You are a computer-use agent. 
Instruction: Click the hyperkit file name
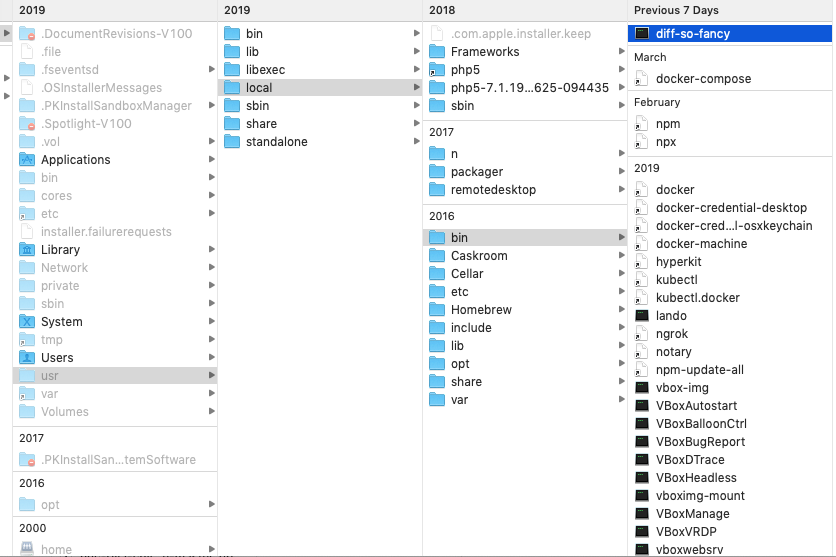(678, 262)
